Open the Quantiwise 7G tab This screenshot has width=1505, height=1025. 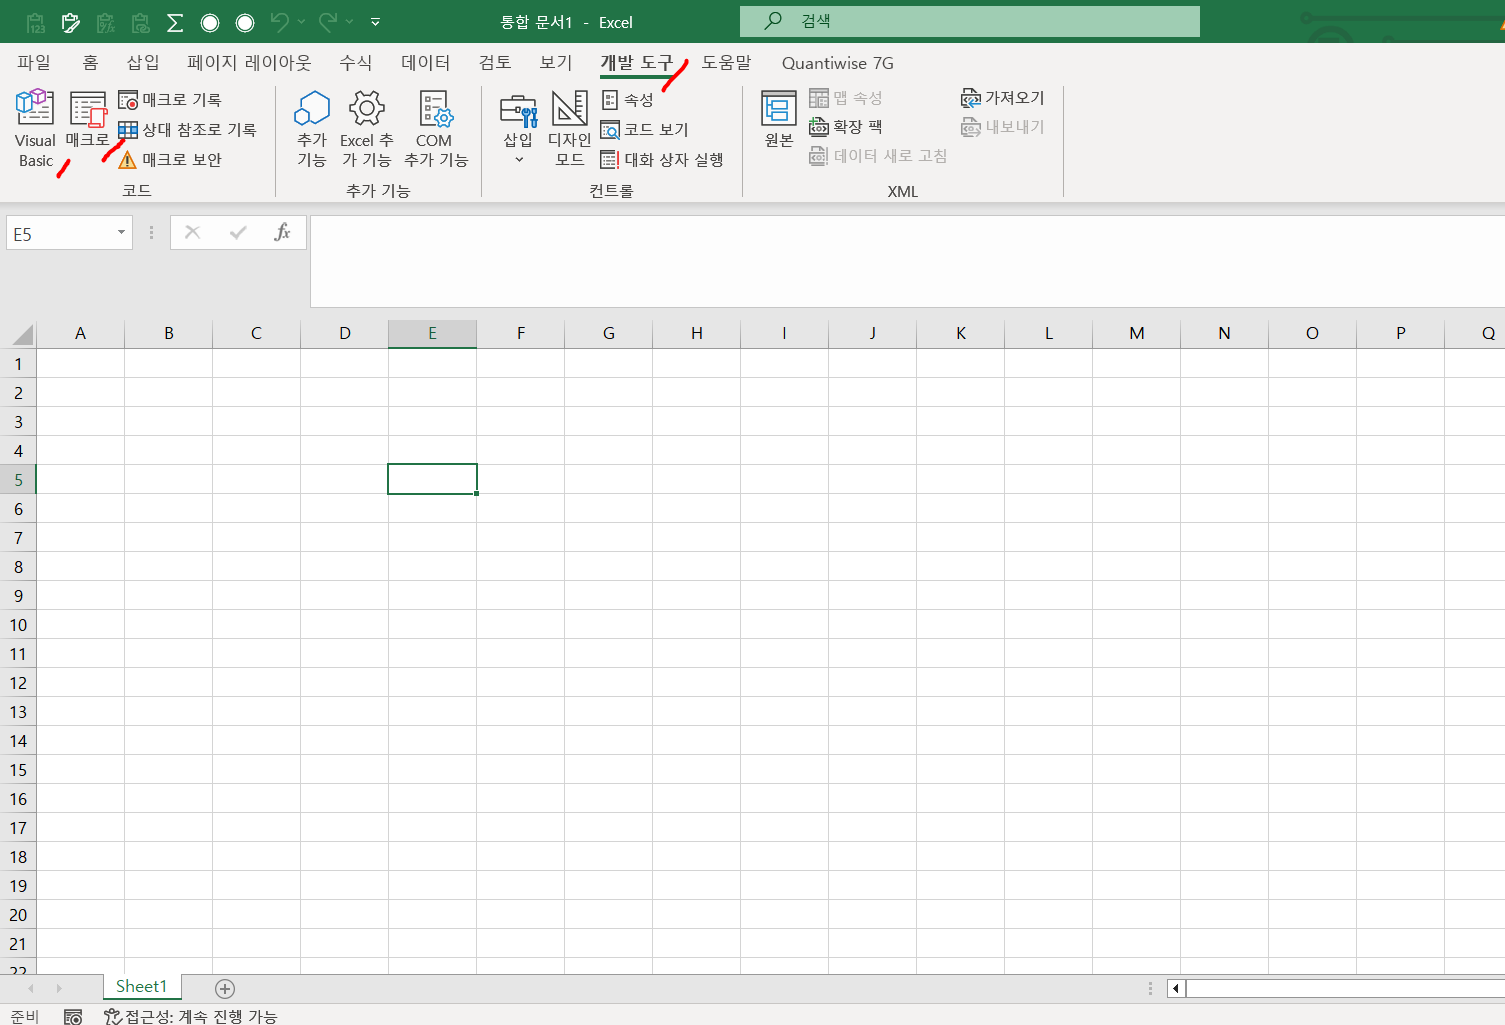[838, 63]
